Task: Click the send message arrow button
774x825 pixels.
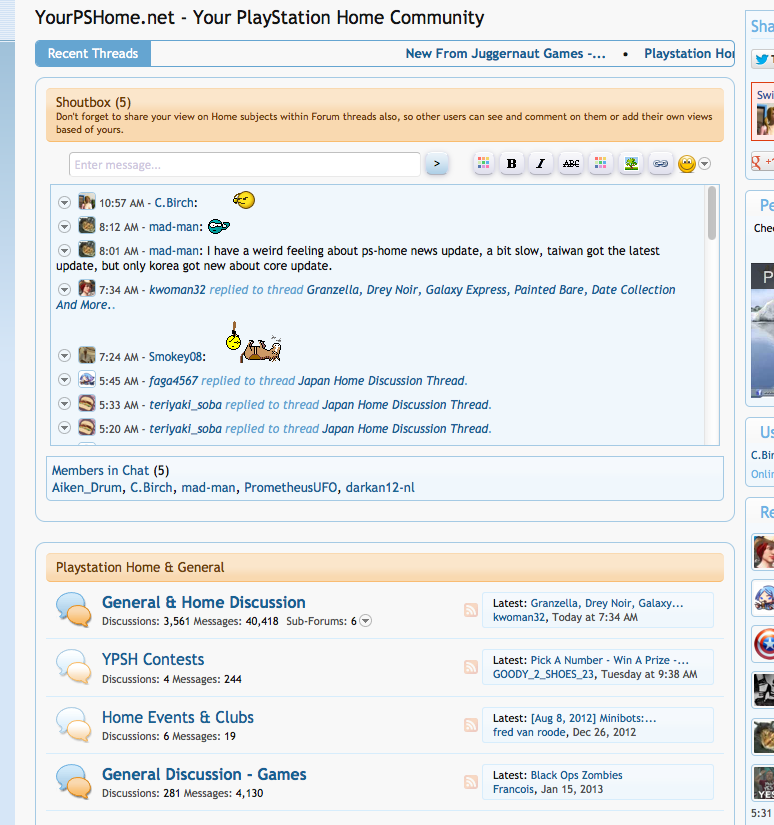Action: point(436,164)
